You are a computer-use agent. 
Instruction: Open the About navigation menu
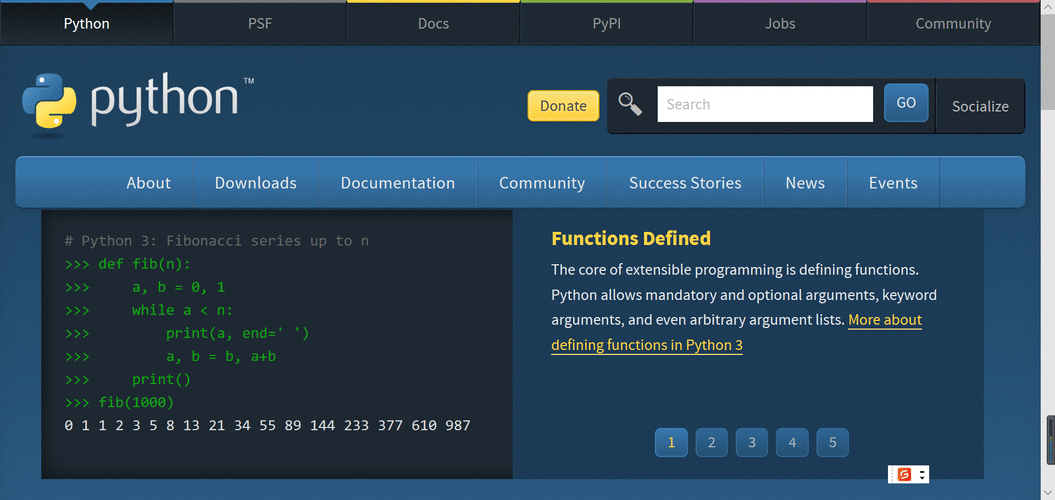coord(149,183)
